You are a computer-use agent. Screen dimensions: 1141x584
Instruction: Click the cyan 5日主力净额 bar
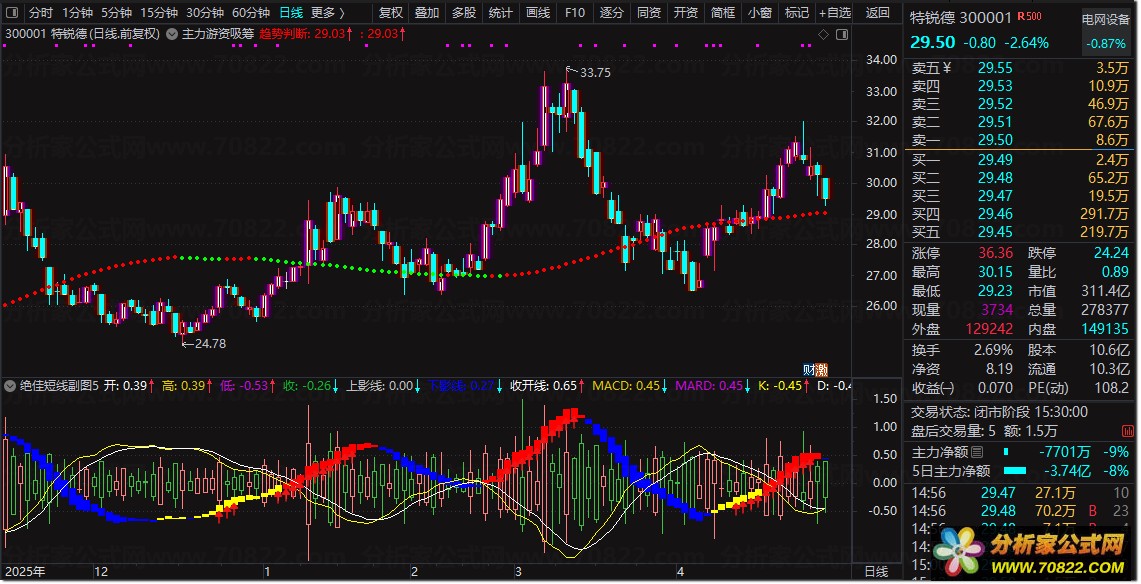(x=1014, y=471)
